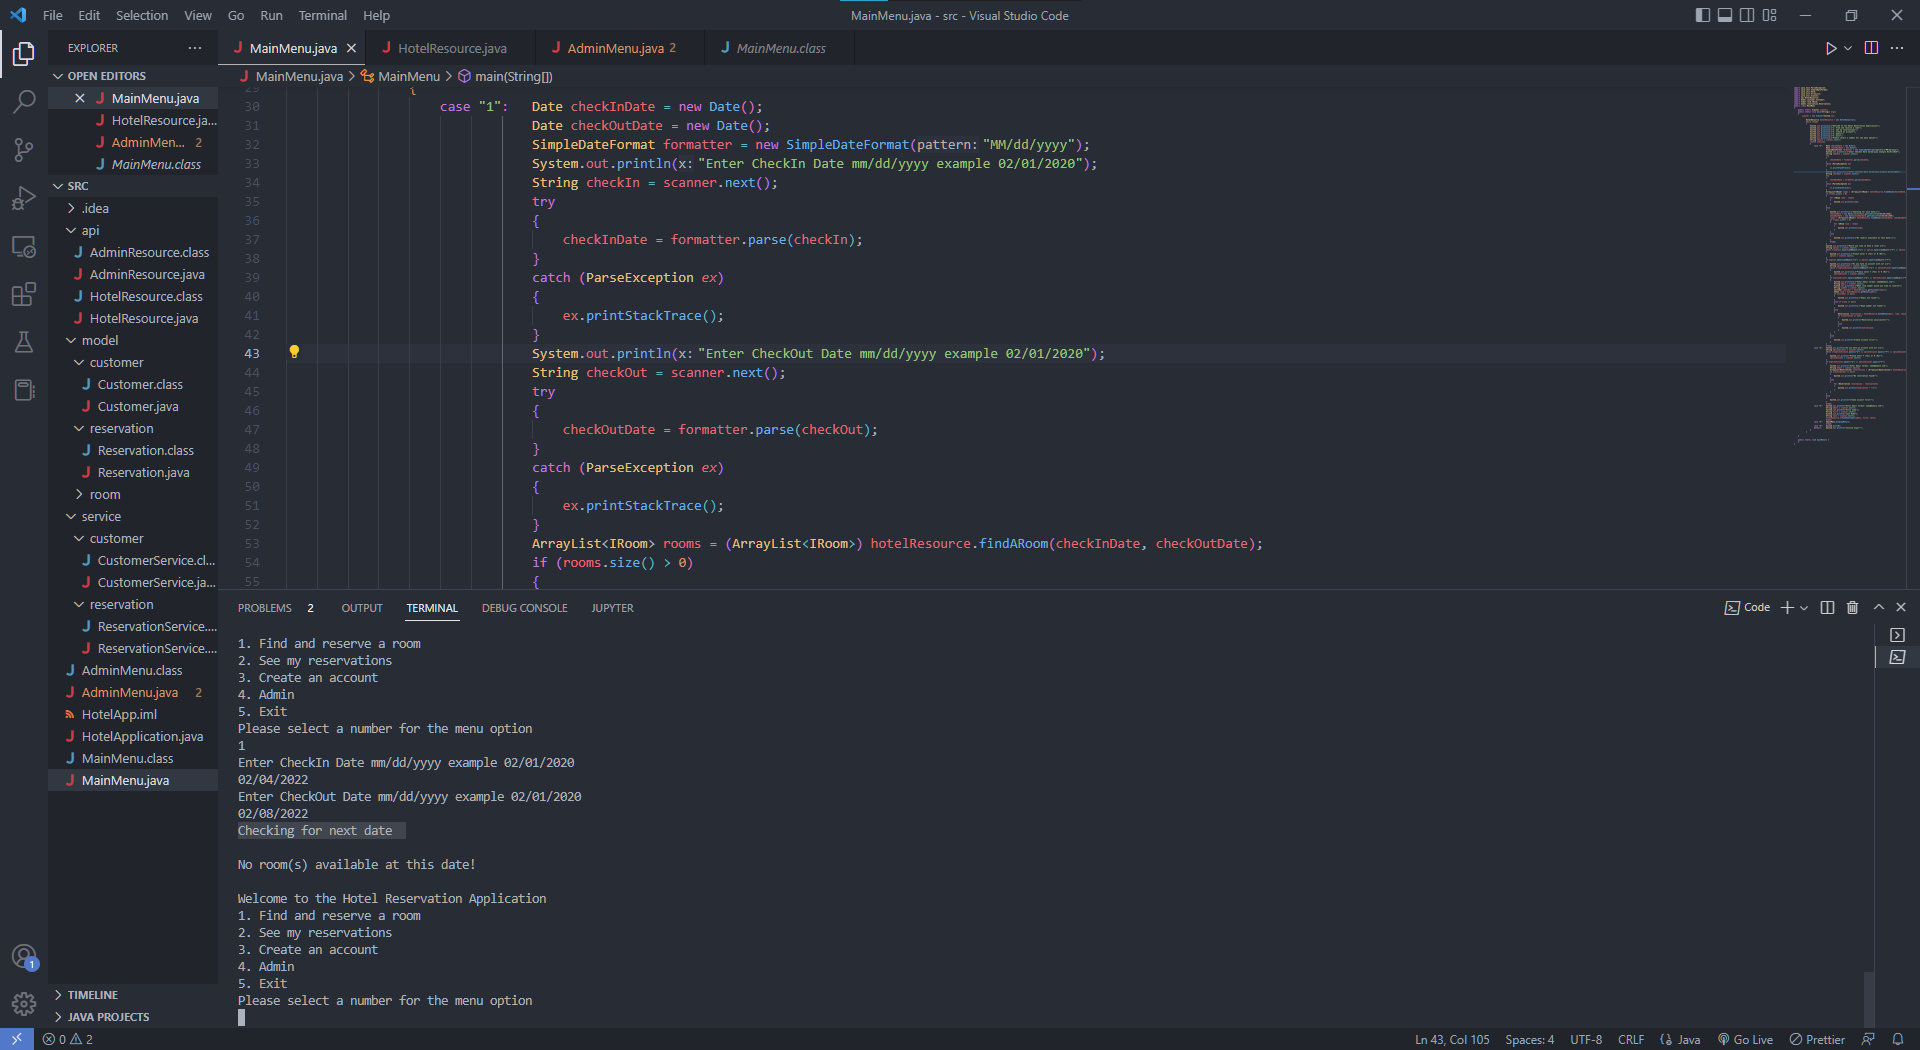The image size is (1920, 1050).
Task: Open the Source Control view icon
Action: coord(24,150)
